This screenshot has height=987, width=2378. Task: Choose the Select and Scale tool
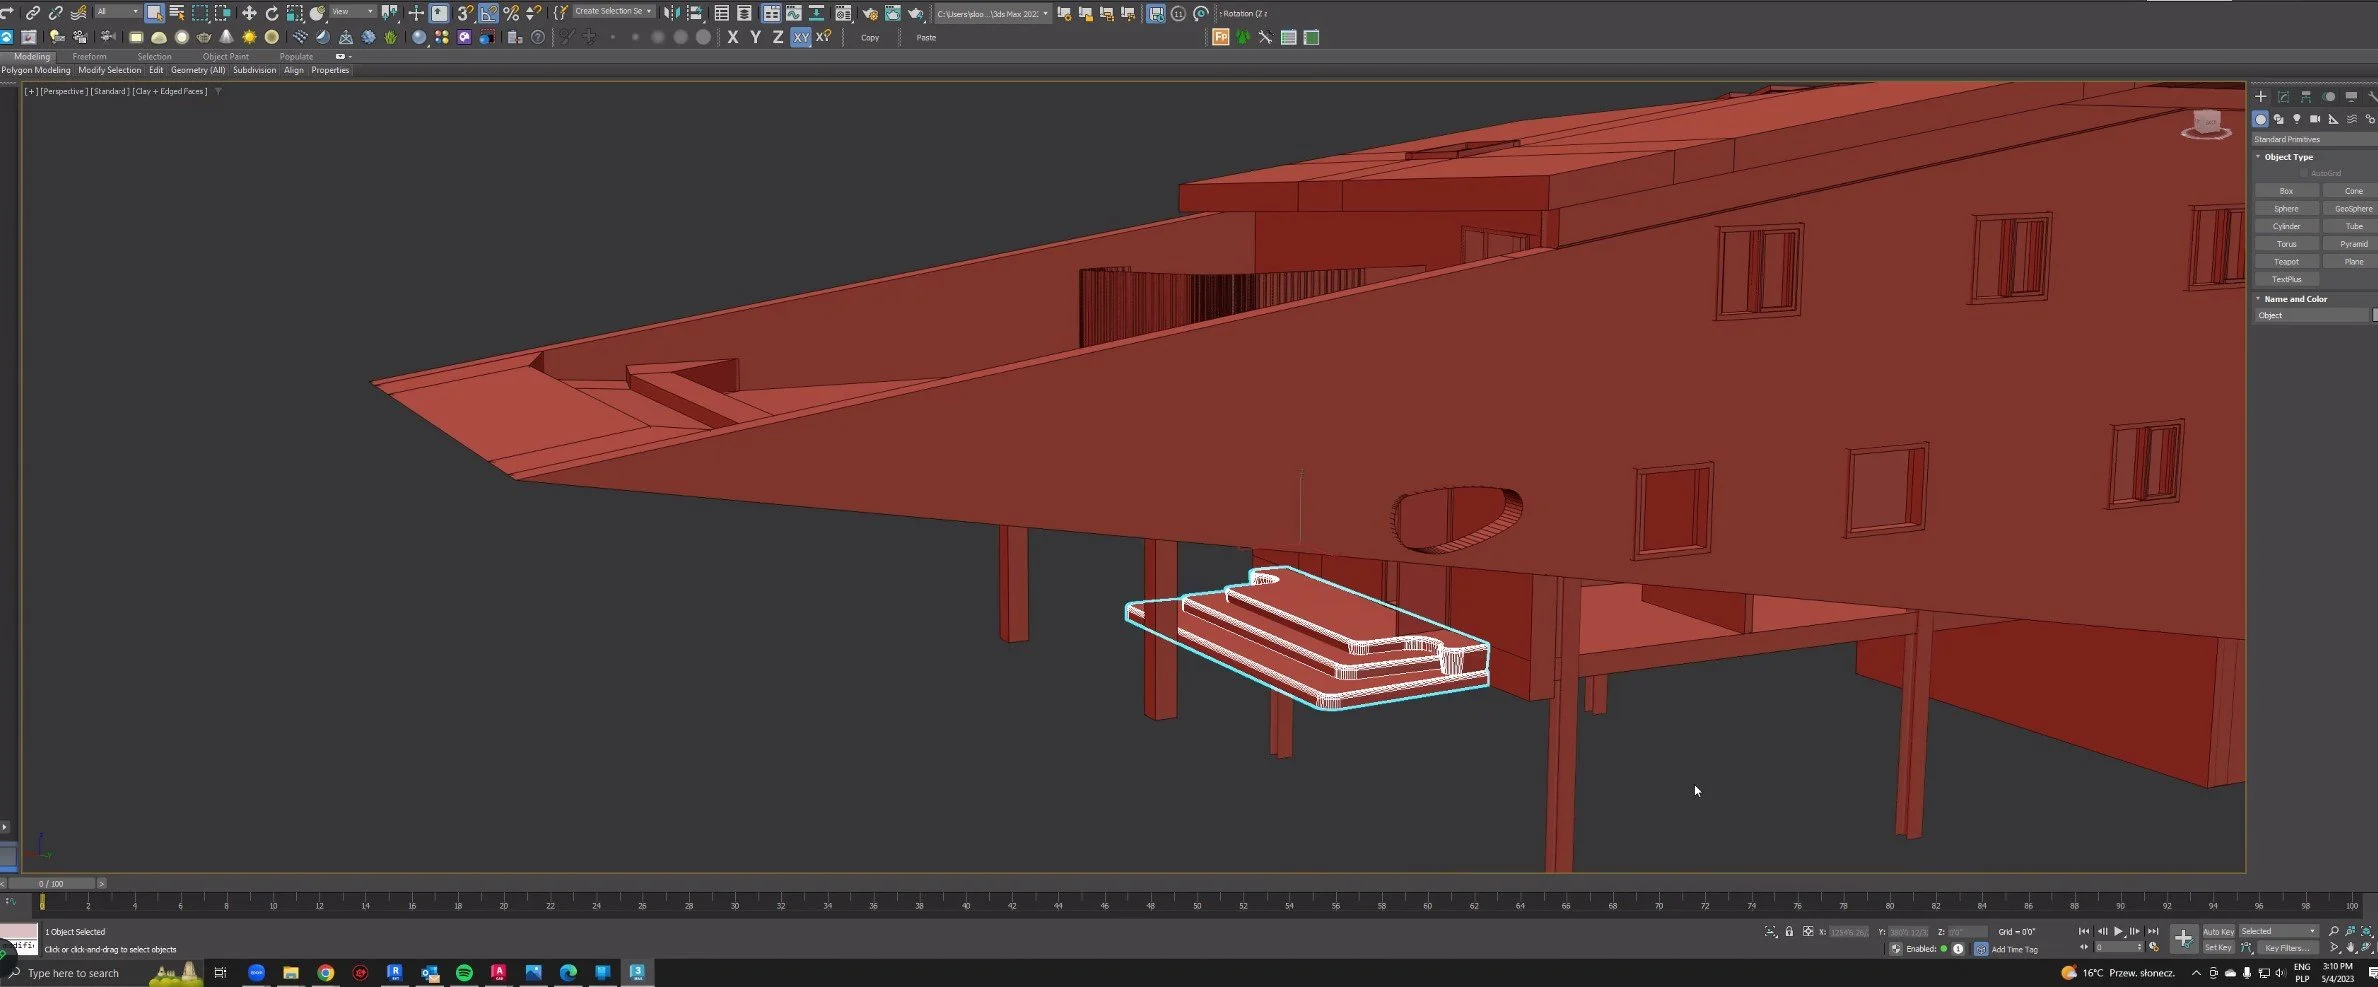[295, 13]
